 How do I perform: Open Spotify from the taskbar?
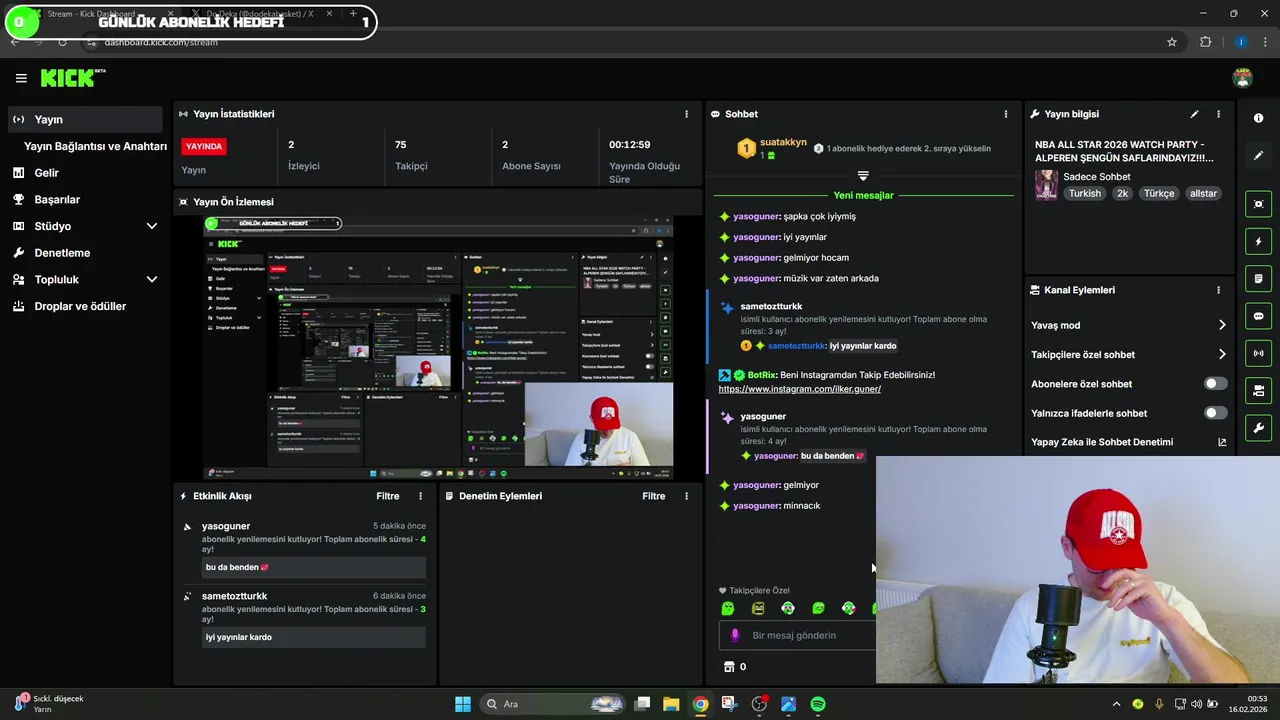point(817,704)
